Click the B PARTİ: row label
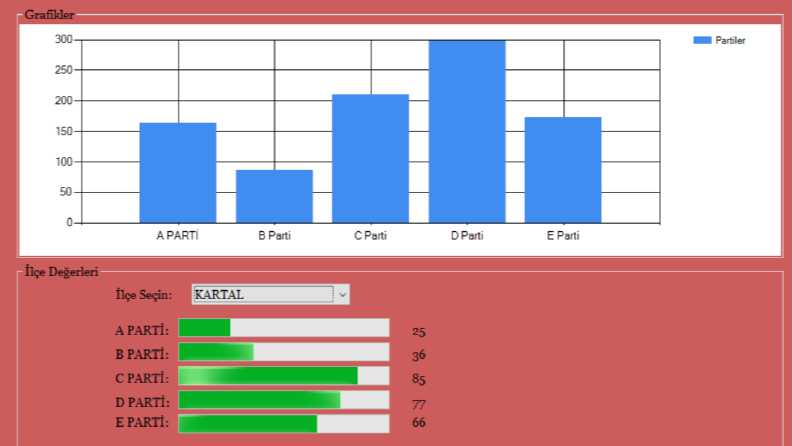The image size is (793, 446). coord(142,354)
